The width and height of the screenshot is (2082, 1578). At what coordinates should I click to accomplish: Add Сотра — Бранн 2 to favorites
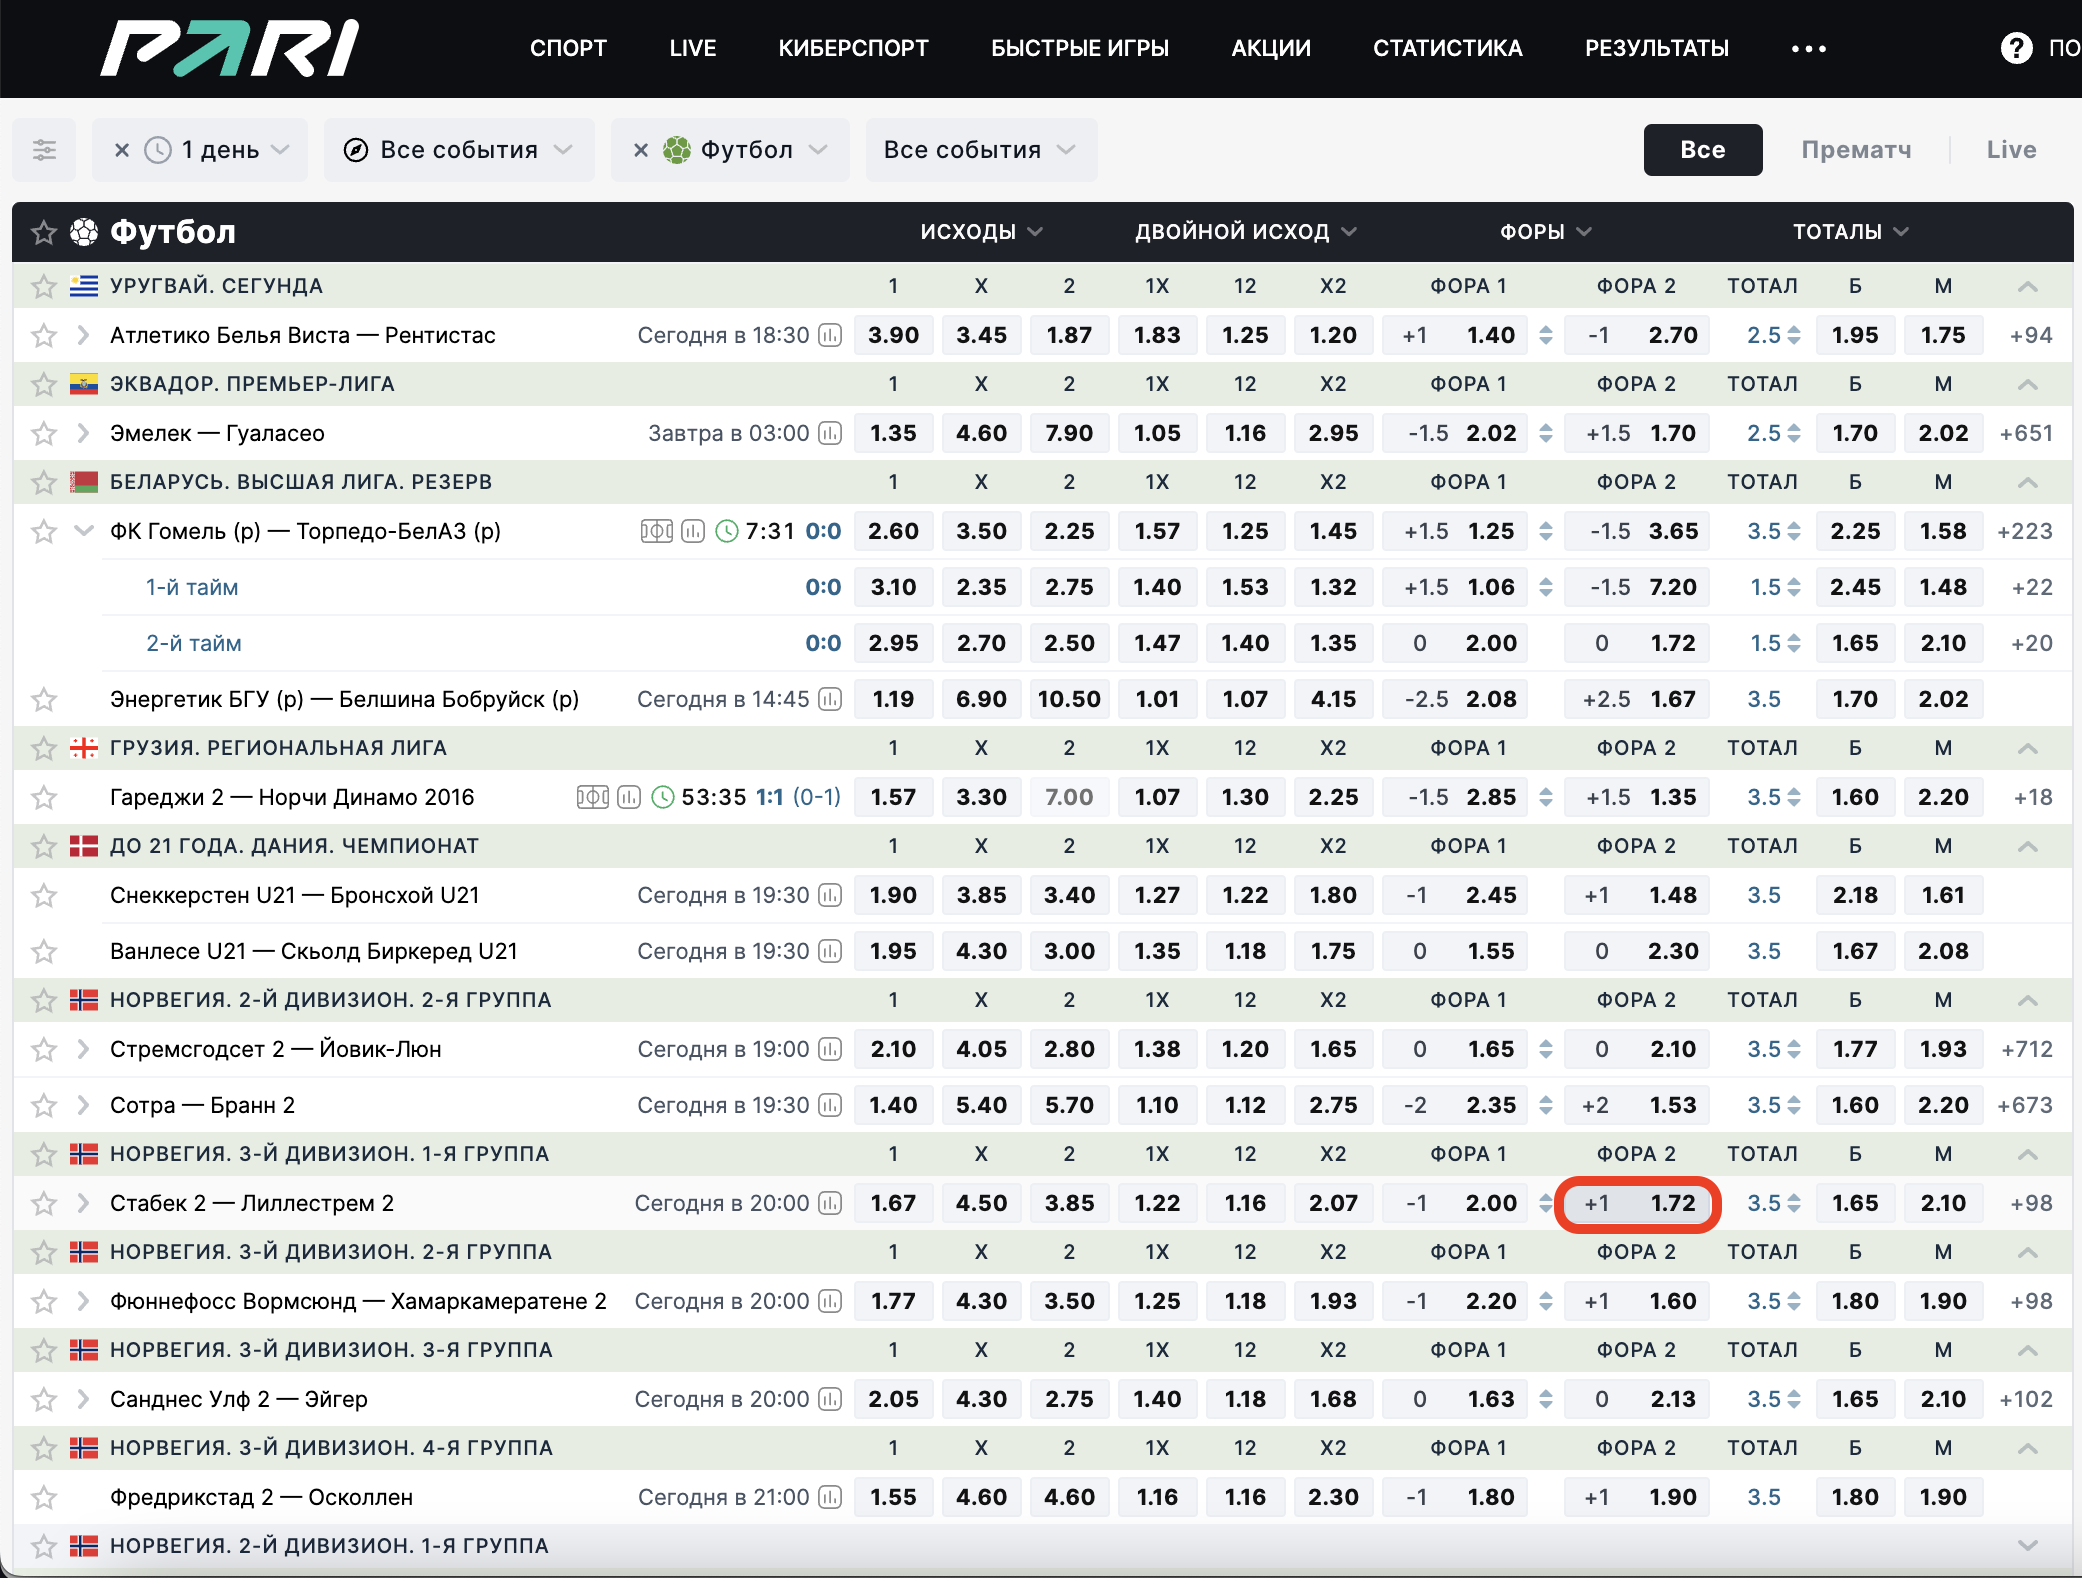pos(43,1105)
